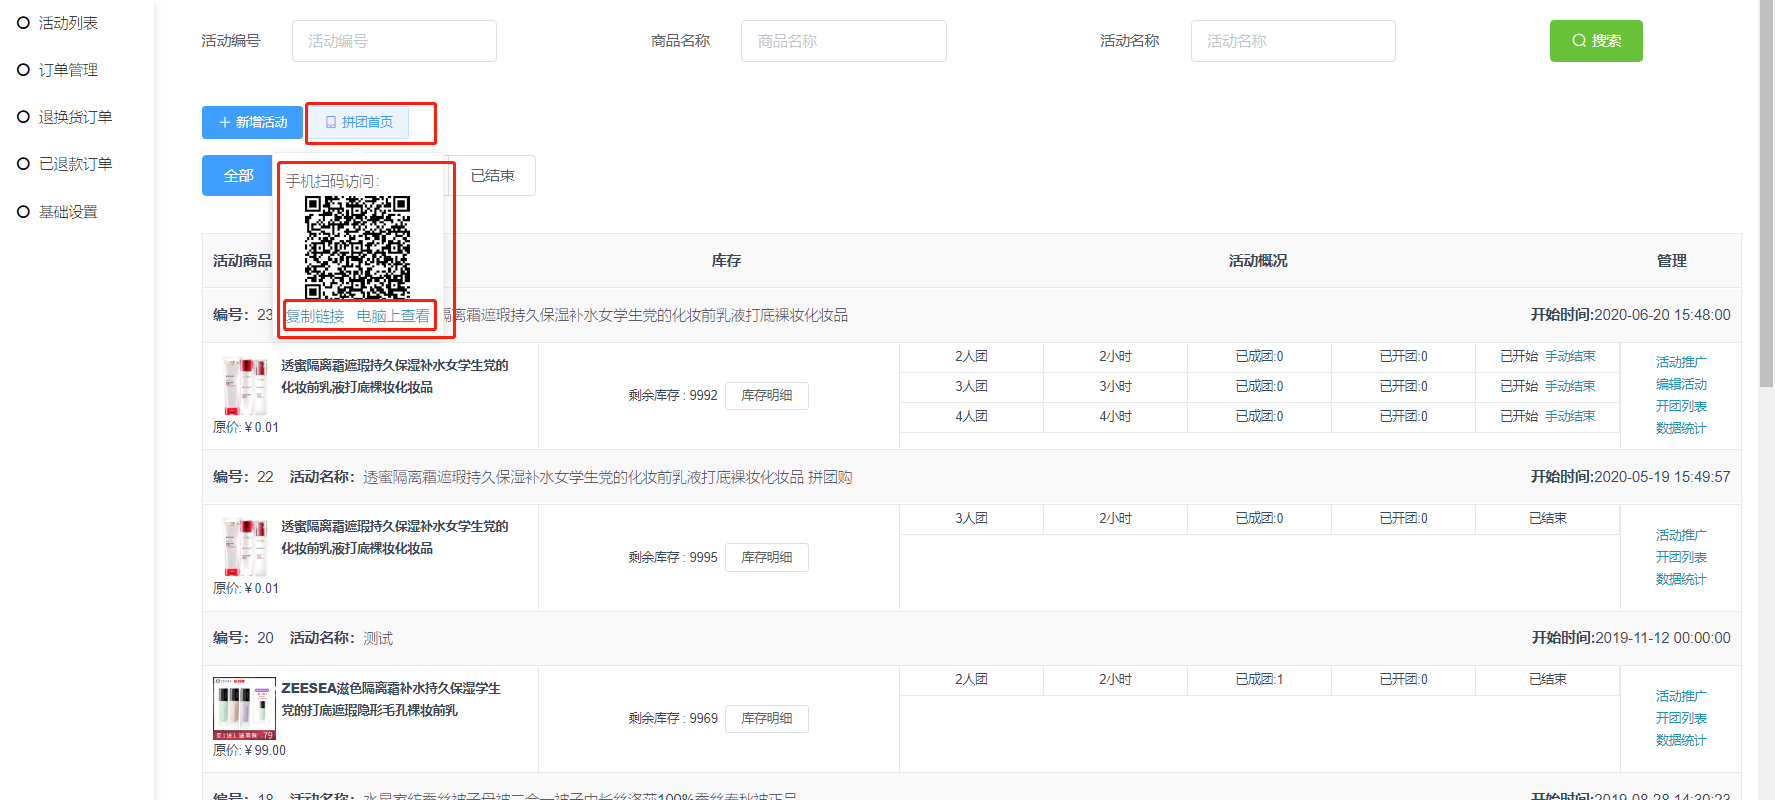Screen dimensions: 1775x800
Task: Click the 活动概况 column header
Action: pos(1258,261)
